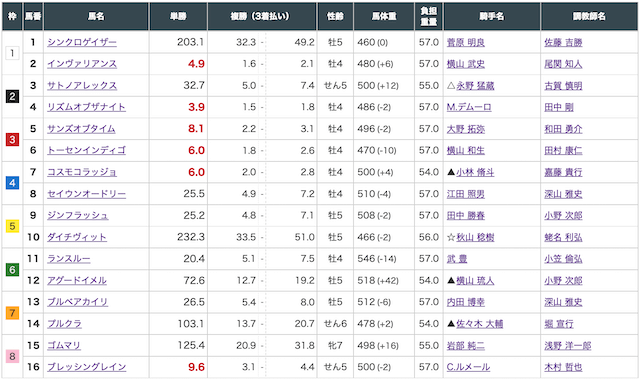Screen dimensions: 640x380
Task: Open trainer 木村 哲也 link
Action: pos(563,367)
